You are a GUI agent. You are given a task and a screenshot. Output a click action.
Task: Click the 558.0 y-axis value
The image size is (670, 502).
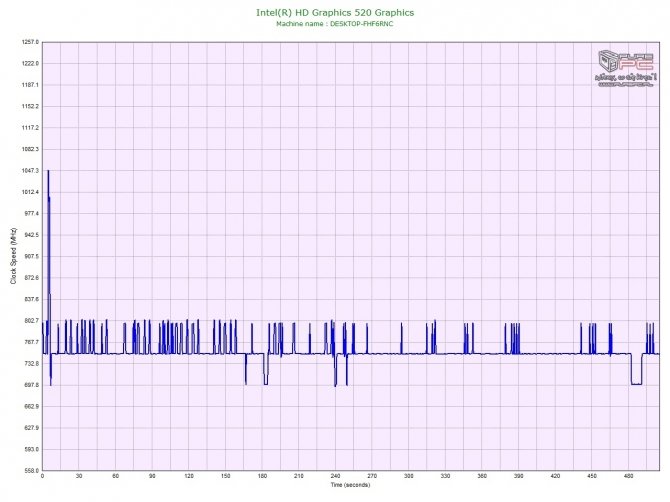click(x=32, y=471)
